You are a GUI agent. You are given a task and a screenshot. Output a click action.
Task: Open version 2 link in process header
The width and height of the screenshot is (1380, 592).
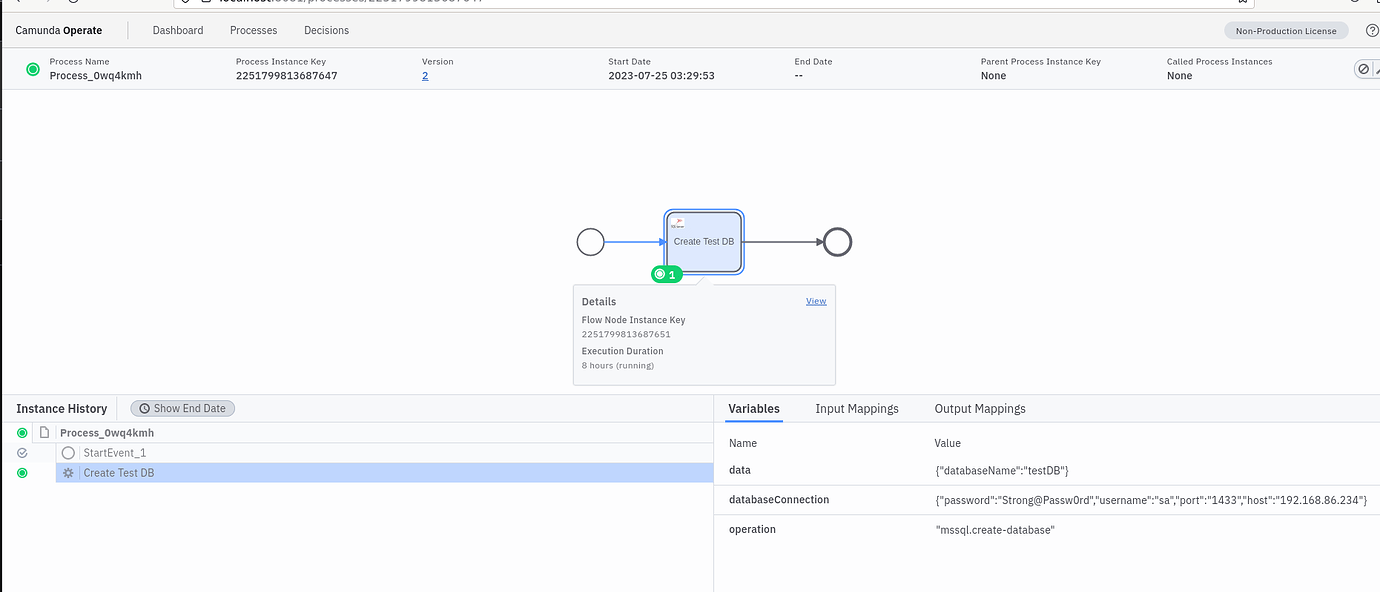click(x=425, y=75)
